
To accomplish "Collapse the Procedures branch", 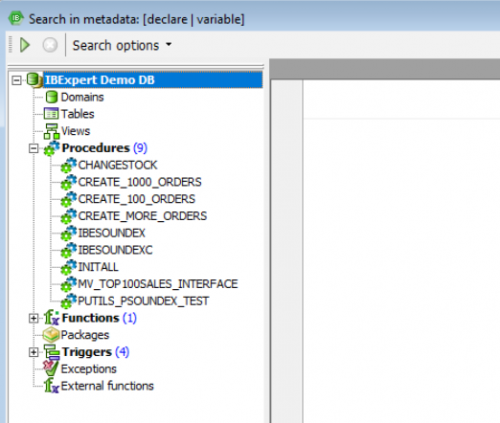I will coord(33,148).
